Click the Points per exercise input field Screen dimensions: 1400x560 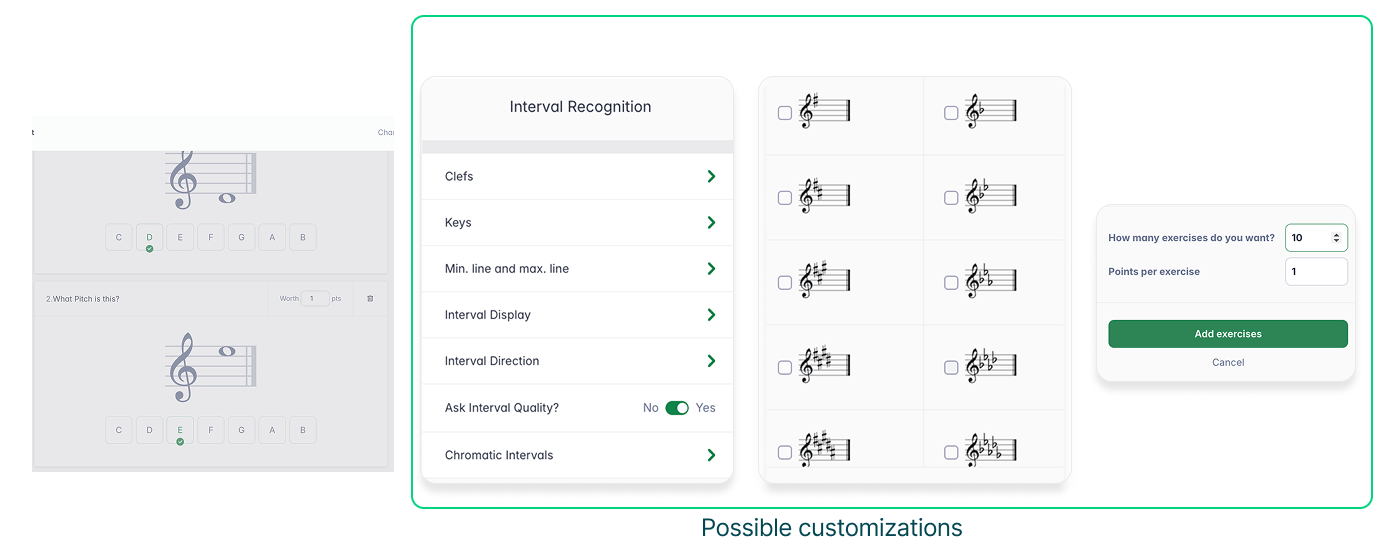[1315, 271]
